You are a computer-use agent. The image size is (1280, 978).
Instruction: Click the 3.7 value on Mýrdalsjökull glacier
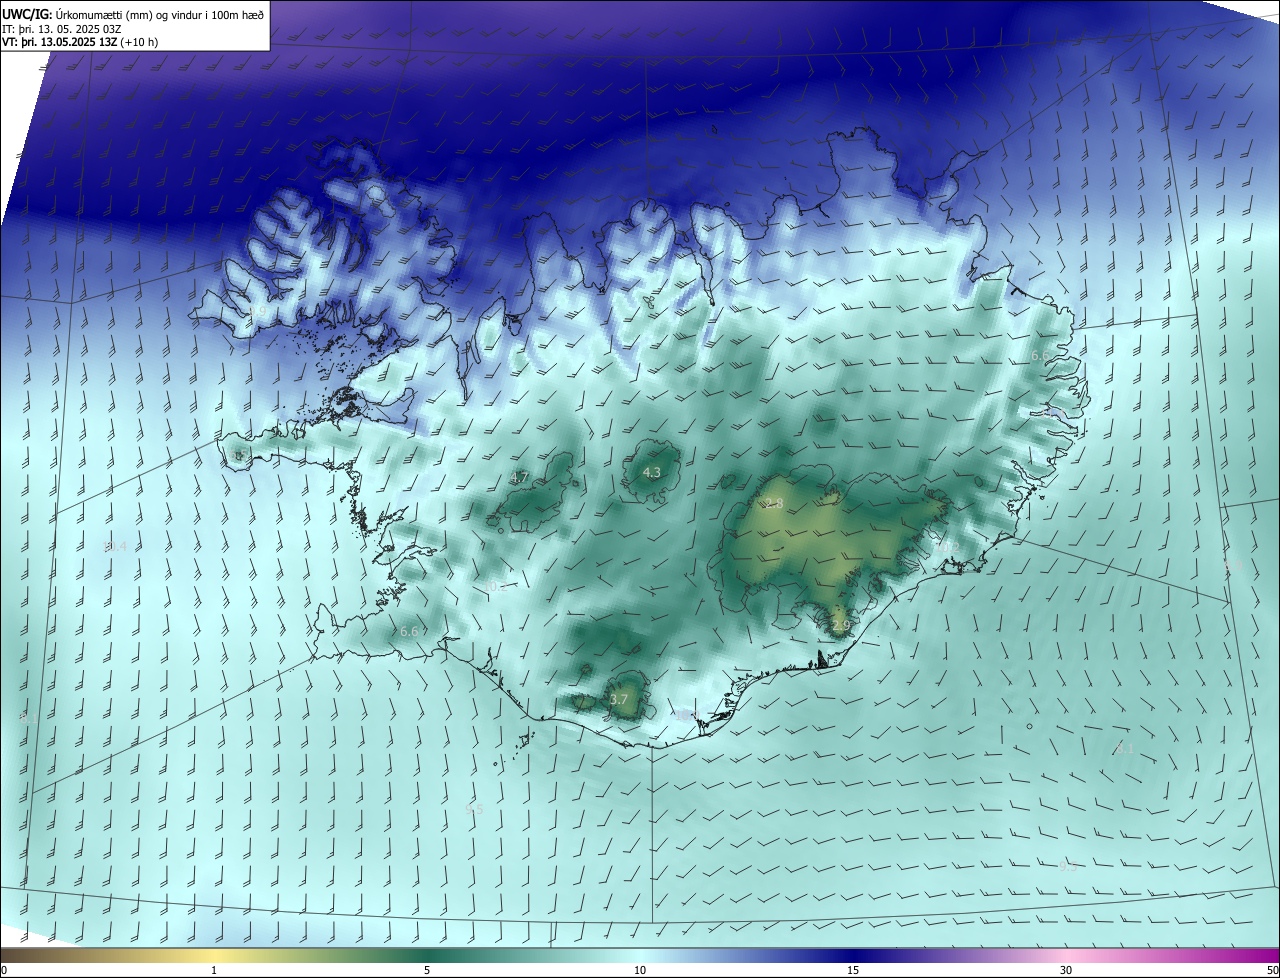pyautogui.click(x=618, y=699)
